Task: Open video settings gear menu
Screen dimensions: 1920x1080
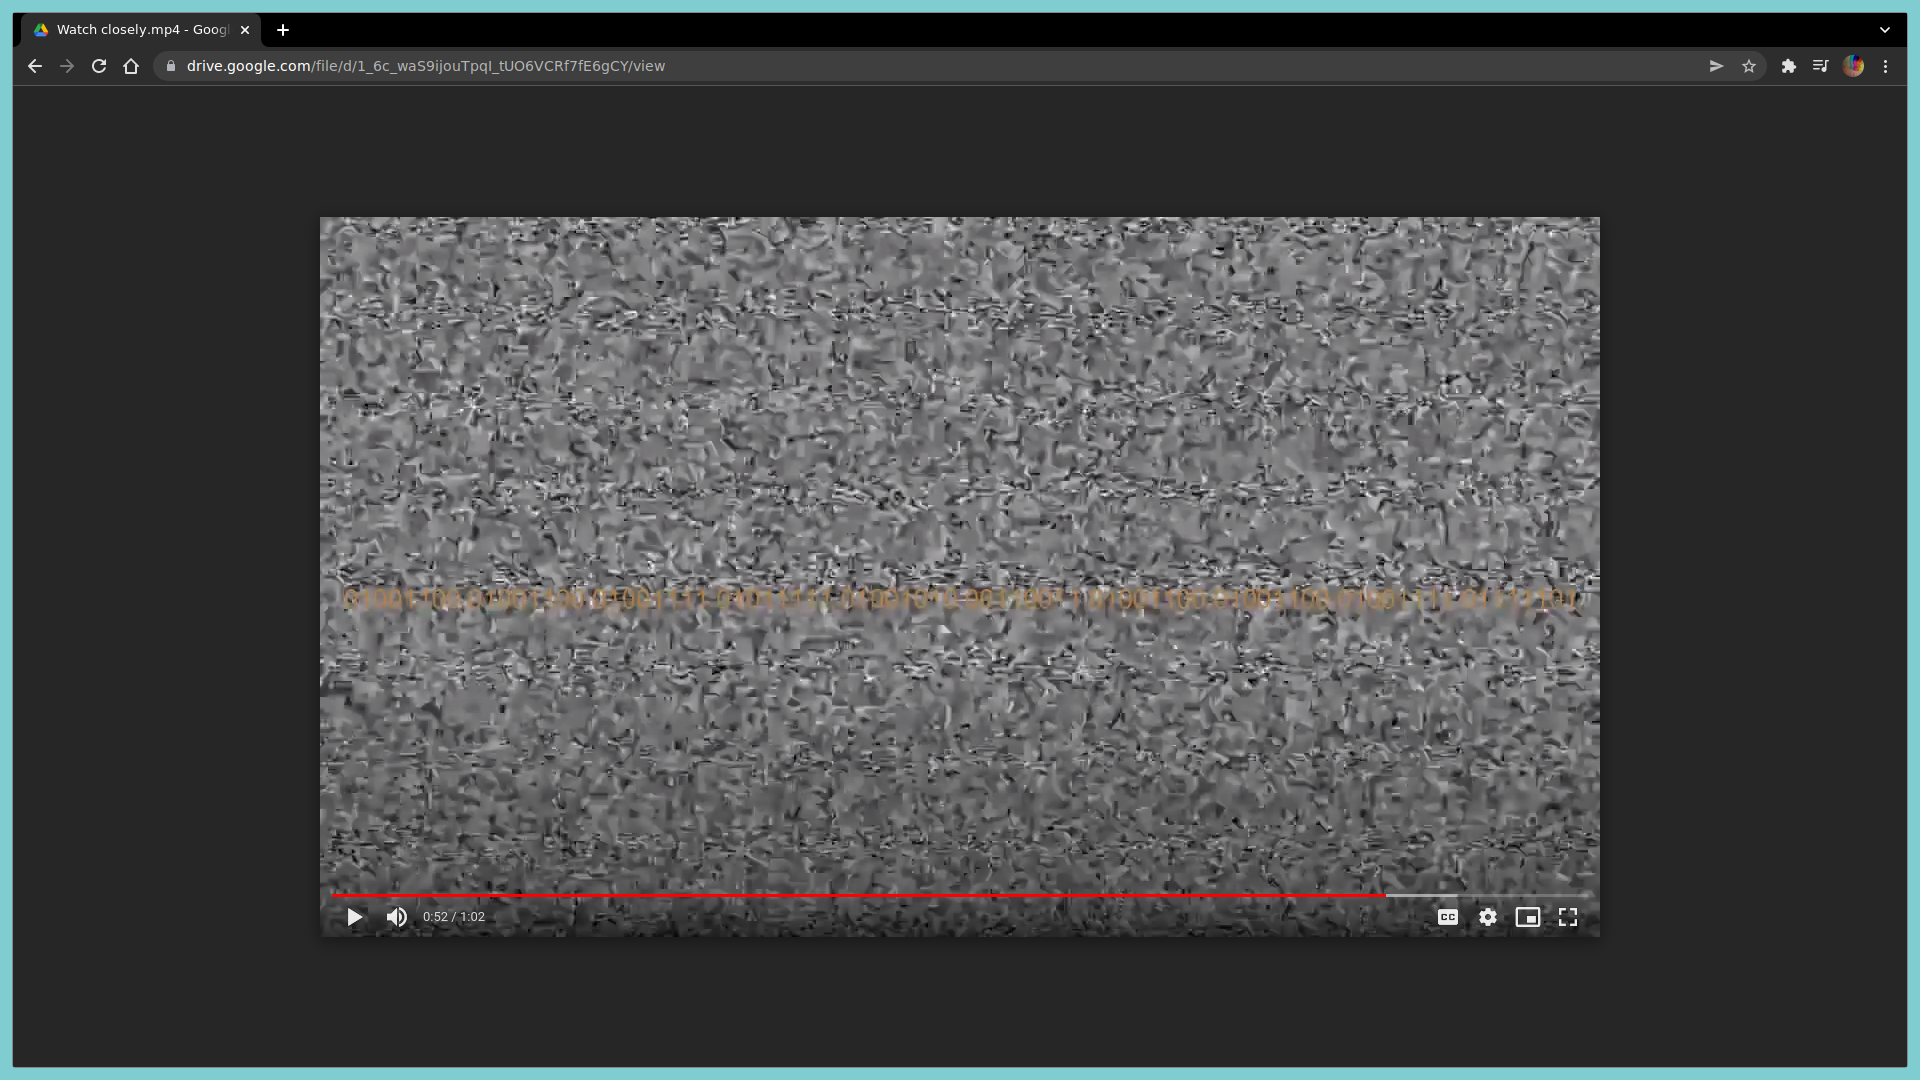Action: coord(1488,917)
